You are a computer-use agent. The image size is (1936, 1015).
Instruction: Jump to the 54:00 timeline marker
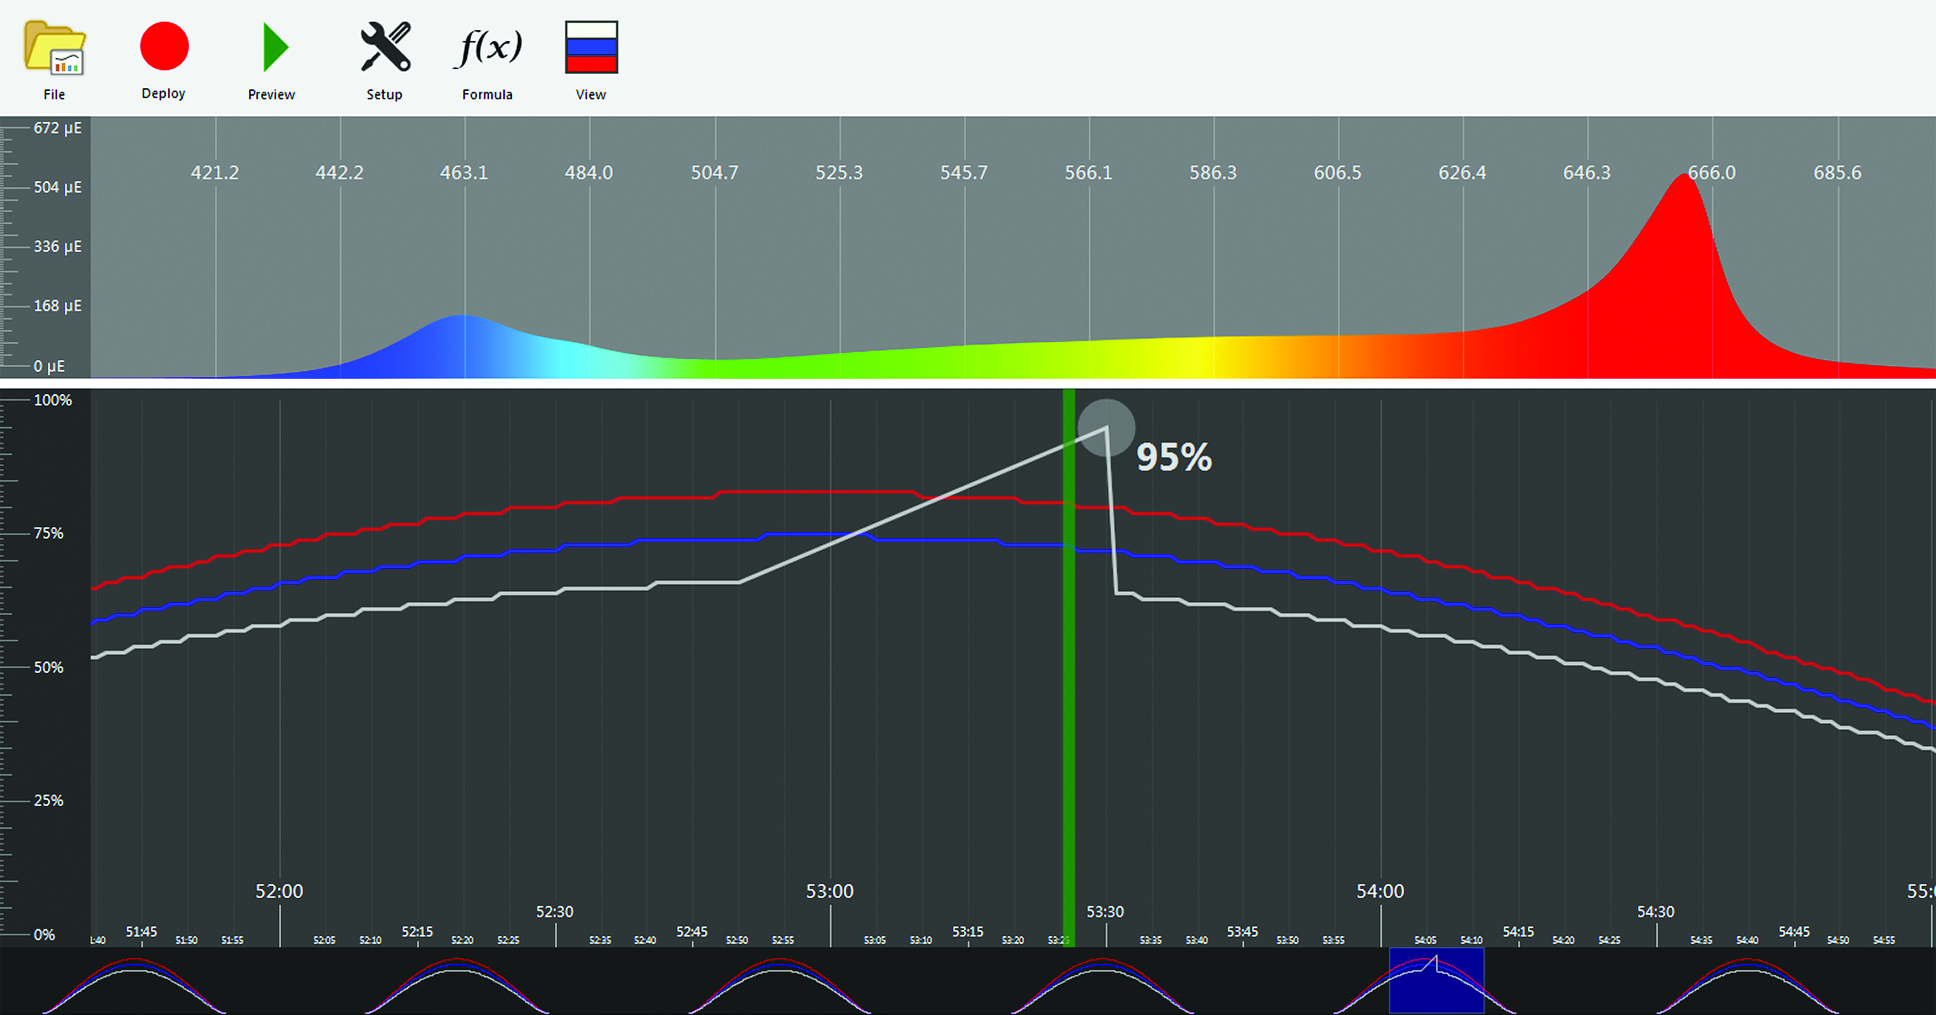pos(1380,891)
